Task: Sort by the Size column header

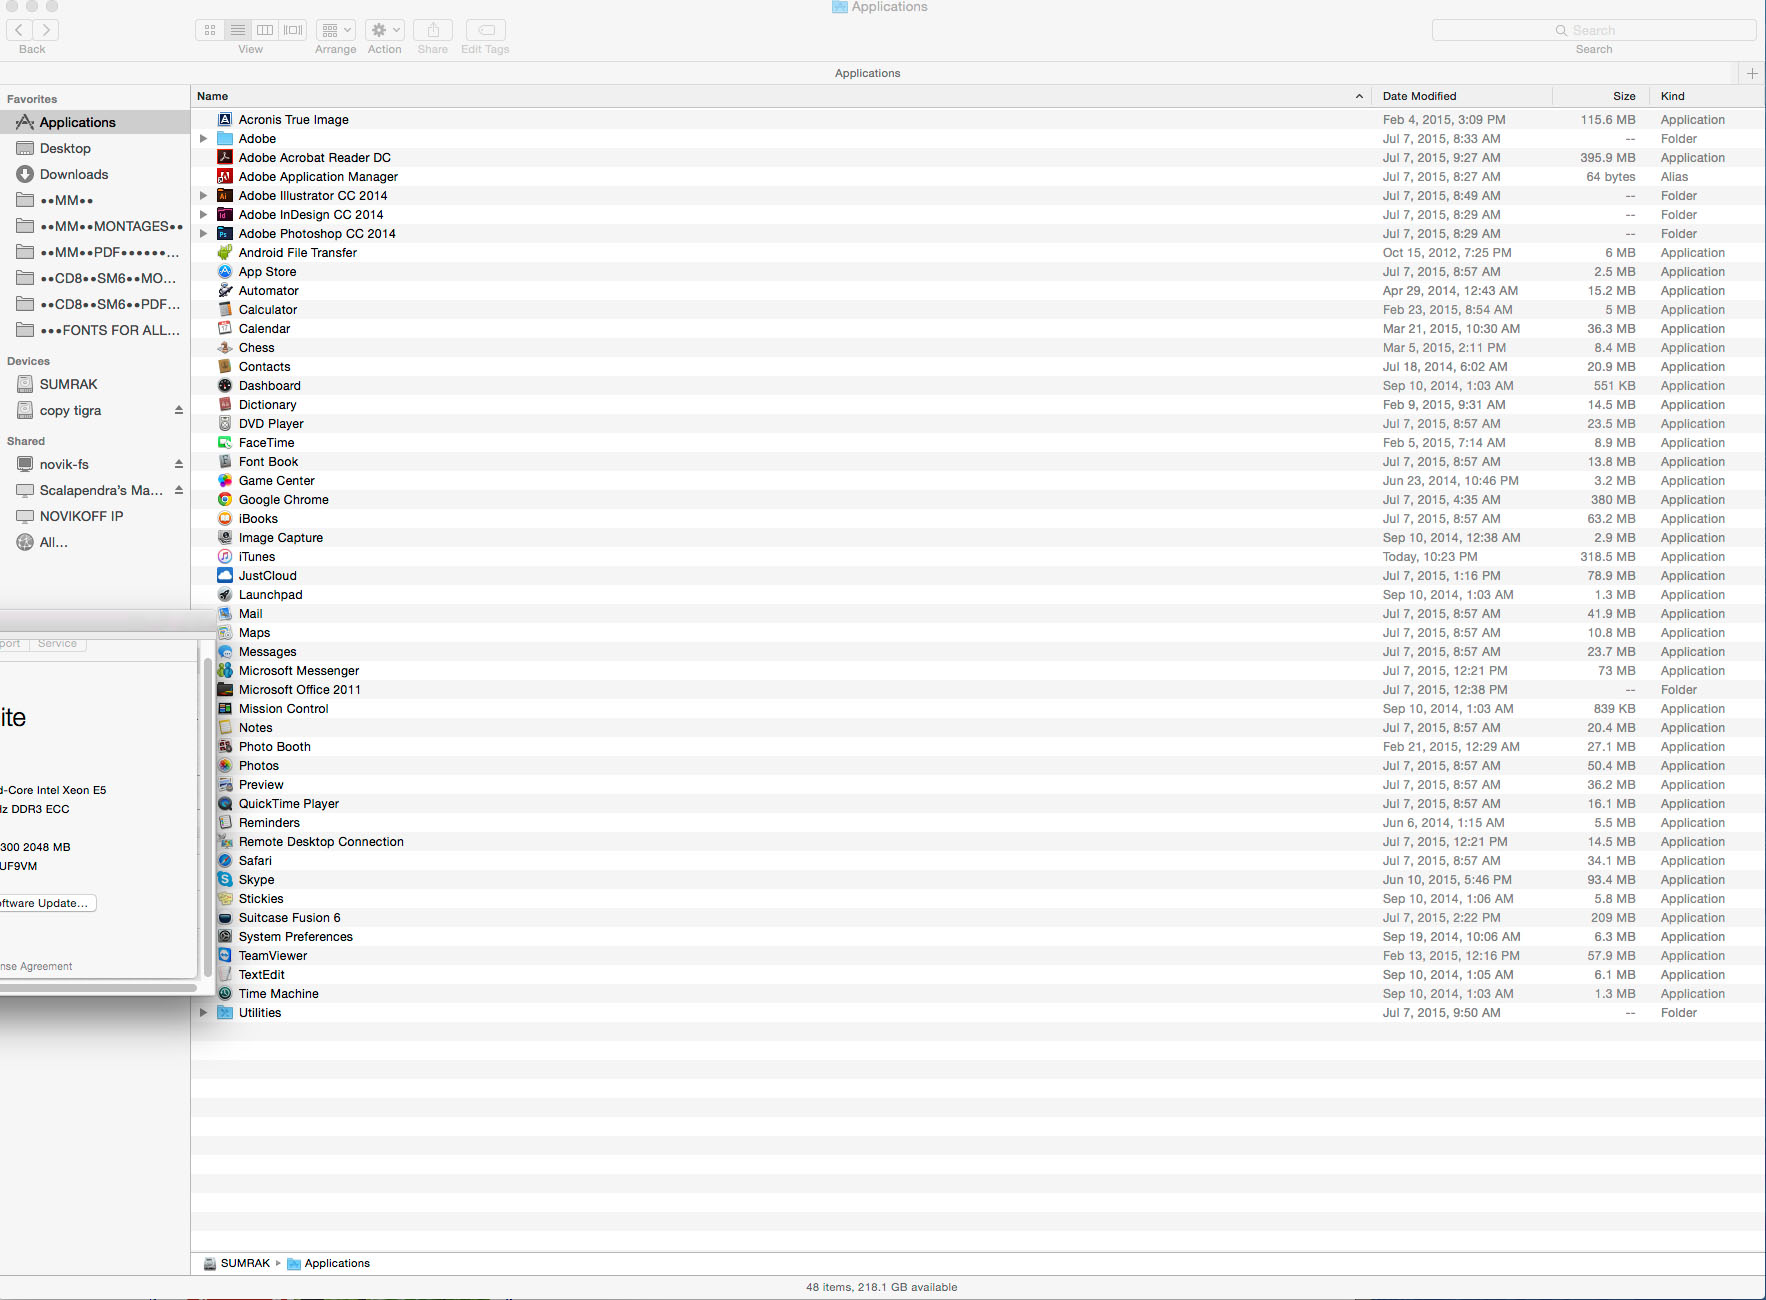Action: coord(1600,96)
